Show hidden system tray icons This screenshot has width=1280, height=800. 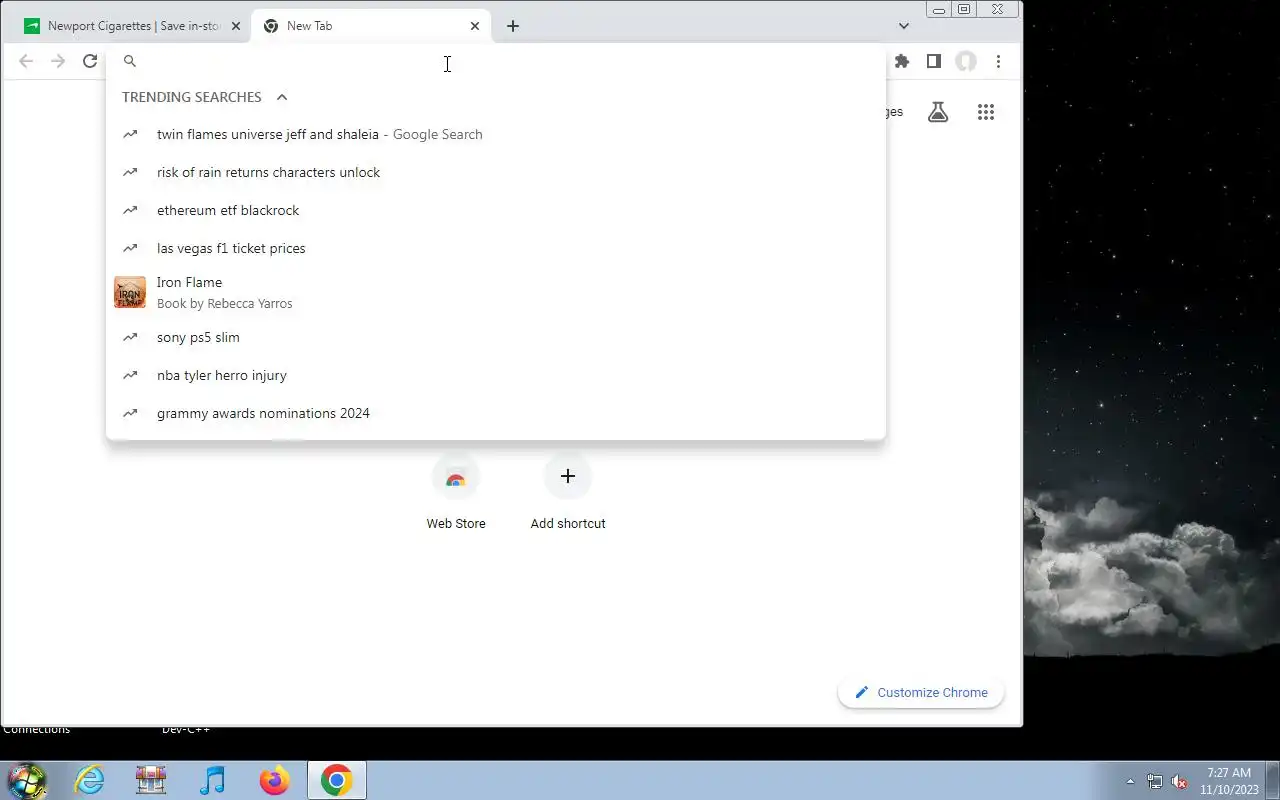pyautogui.click(x=1131, y=781)
